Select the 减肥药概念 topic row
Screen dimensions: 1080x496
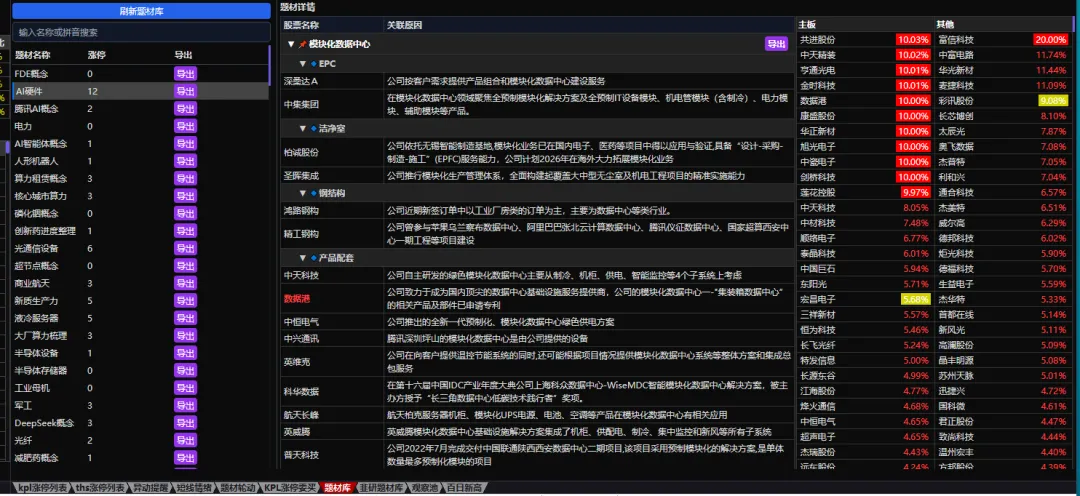(x=141, y=457)
